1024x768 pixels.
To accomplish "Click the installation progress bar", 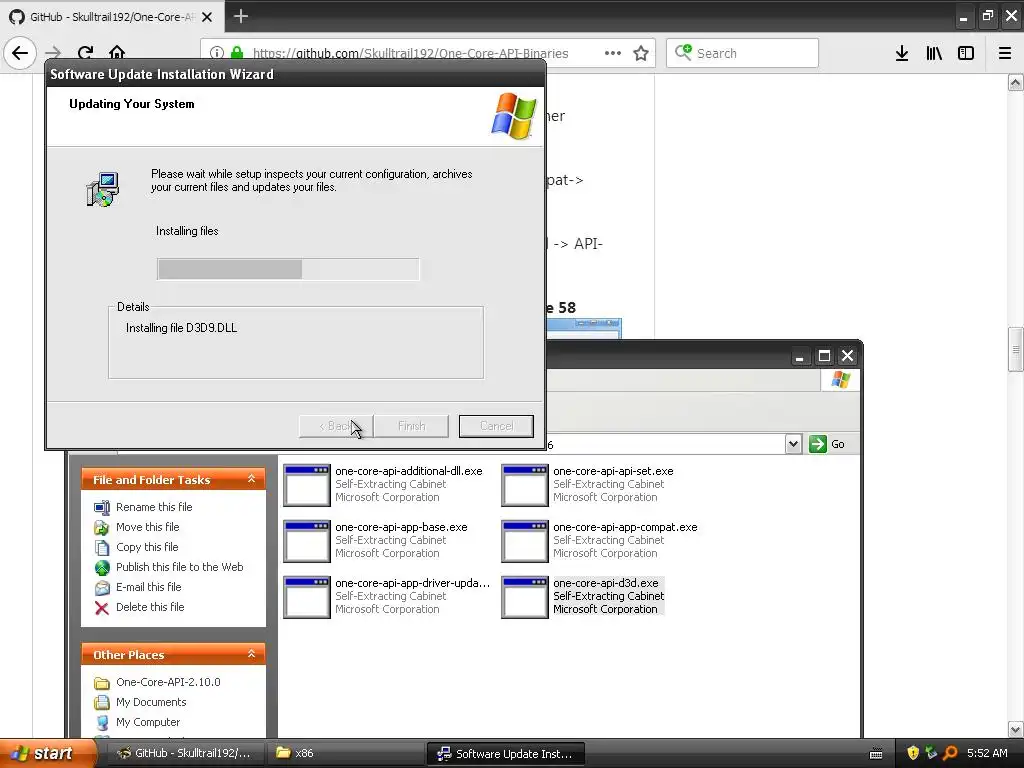I will (288, 269).
